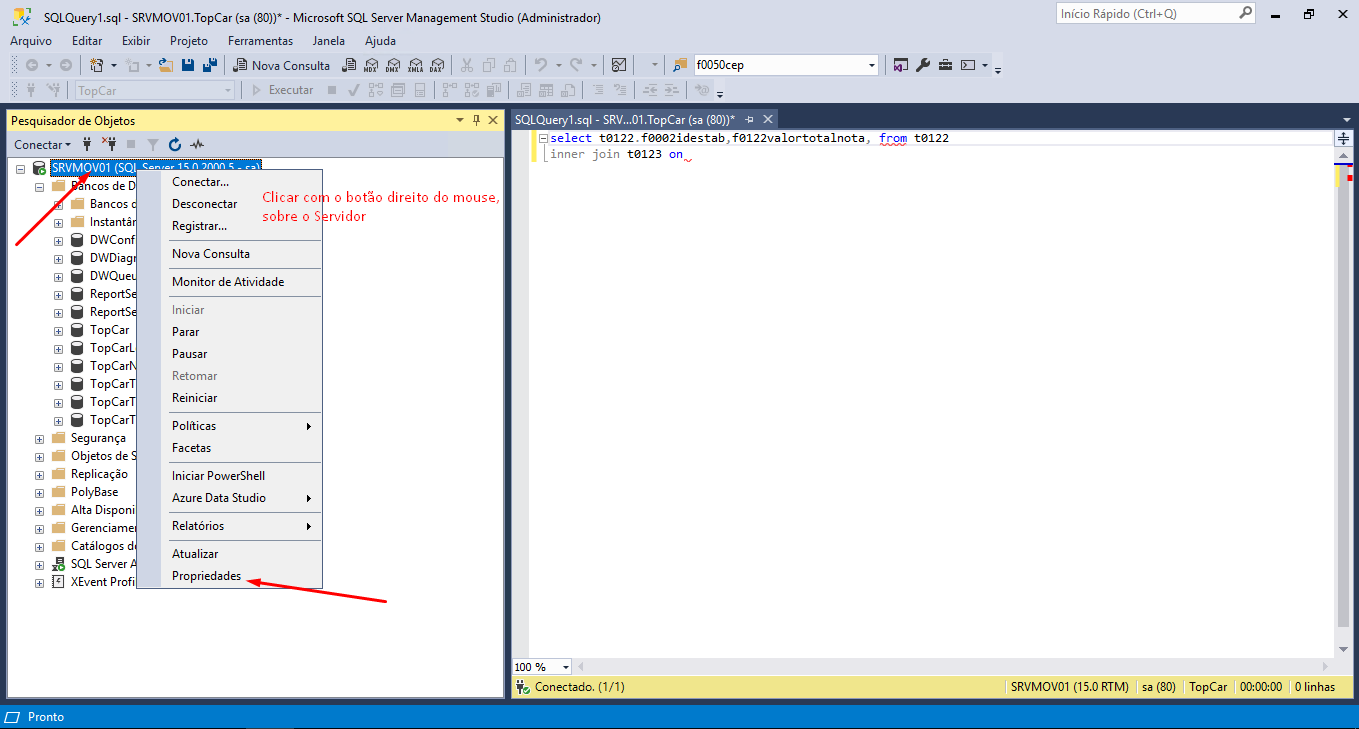Click the Solution Explorer icon beside the wrench
This screenshot has width=1359, height=729.
point(901,65)
